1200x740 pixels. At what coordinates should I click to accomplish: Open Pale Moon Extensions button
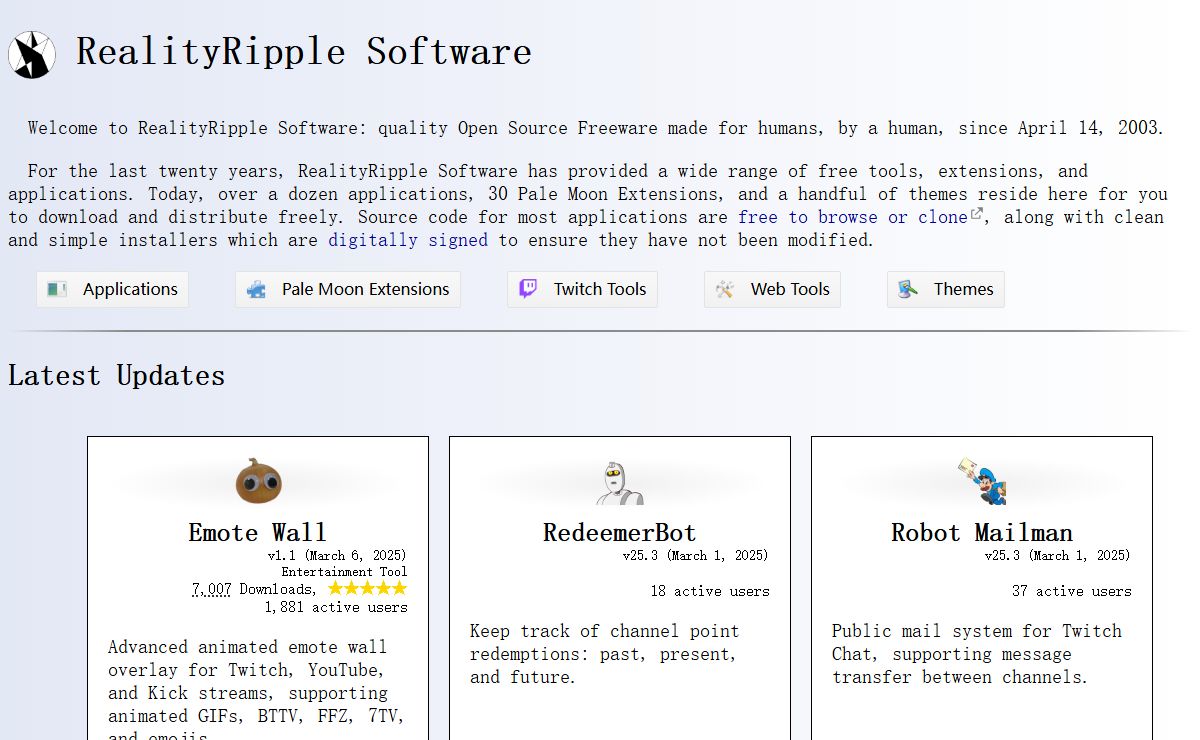coord(348,289)
